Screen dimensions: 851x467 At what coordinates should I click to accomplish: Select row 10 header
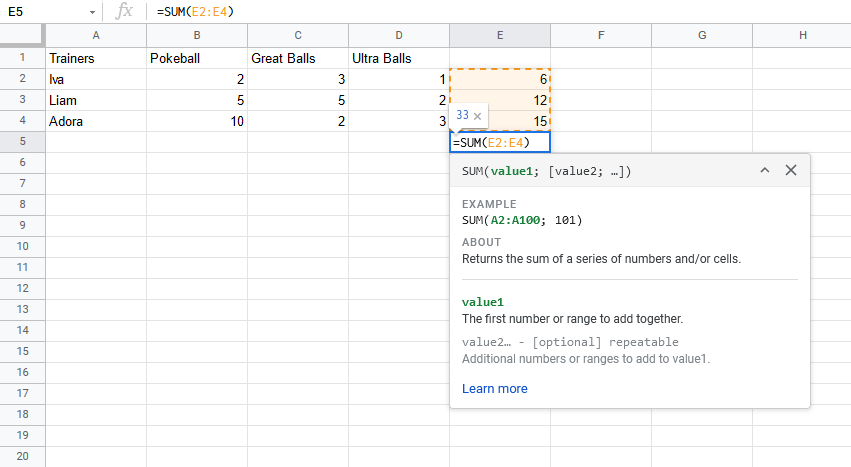tap(22, 246)
